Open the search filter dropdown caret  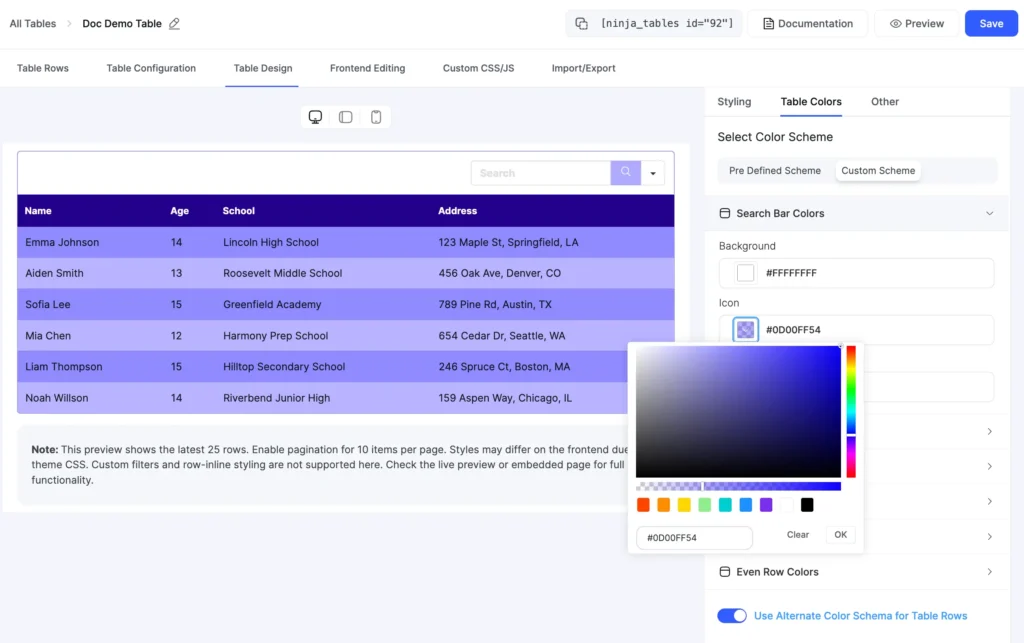[x=652, y=173]
